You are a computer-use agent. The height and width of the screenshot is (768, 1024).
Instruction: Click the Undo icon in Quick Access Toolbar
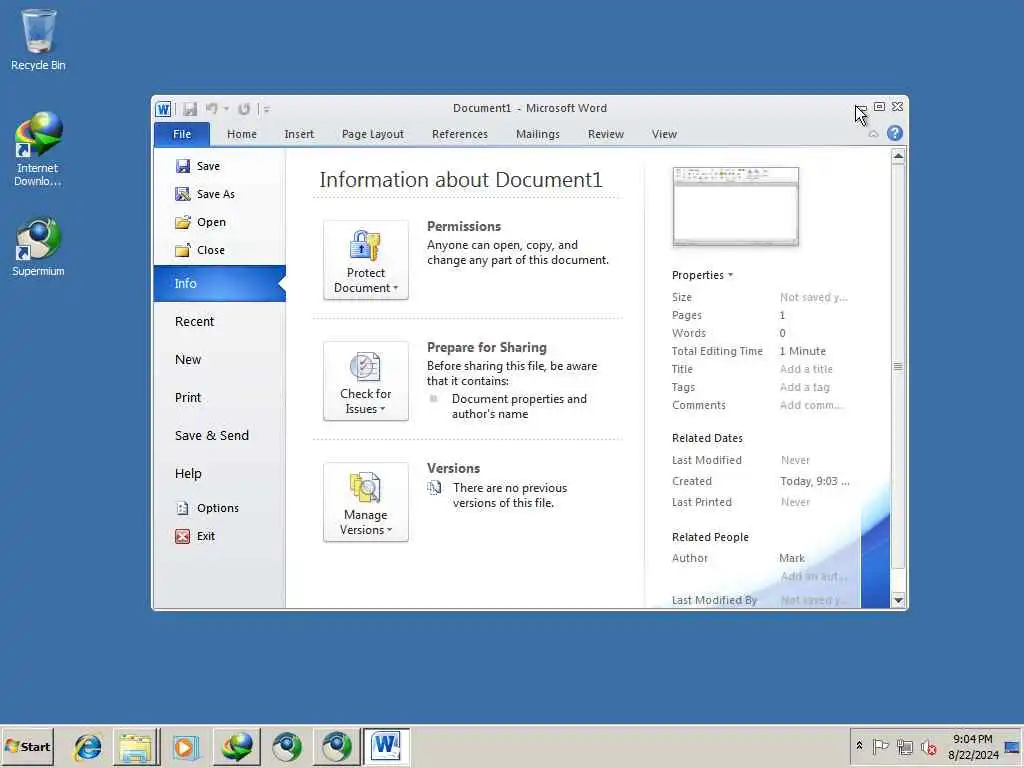pyautogui.click(x=212, y=109)
